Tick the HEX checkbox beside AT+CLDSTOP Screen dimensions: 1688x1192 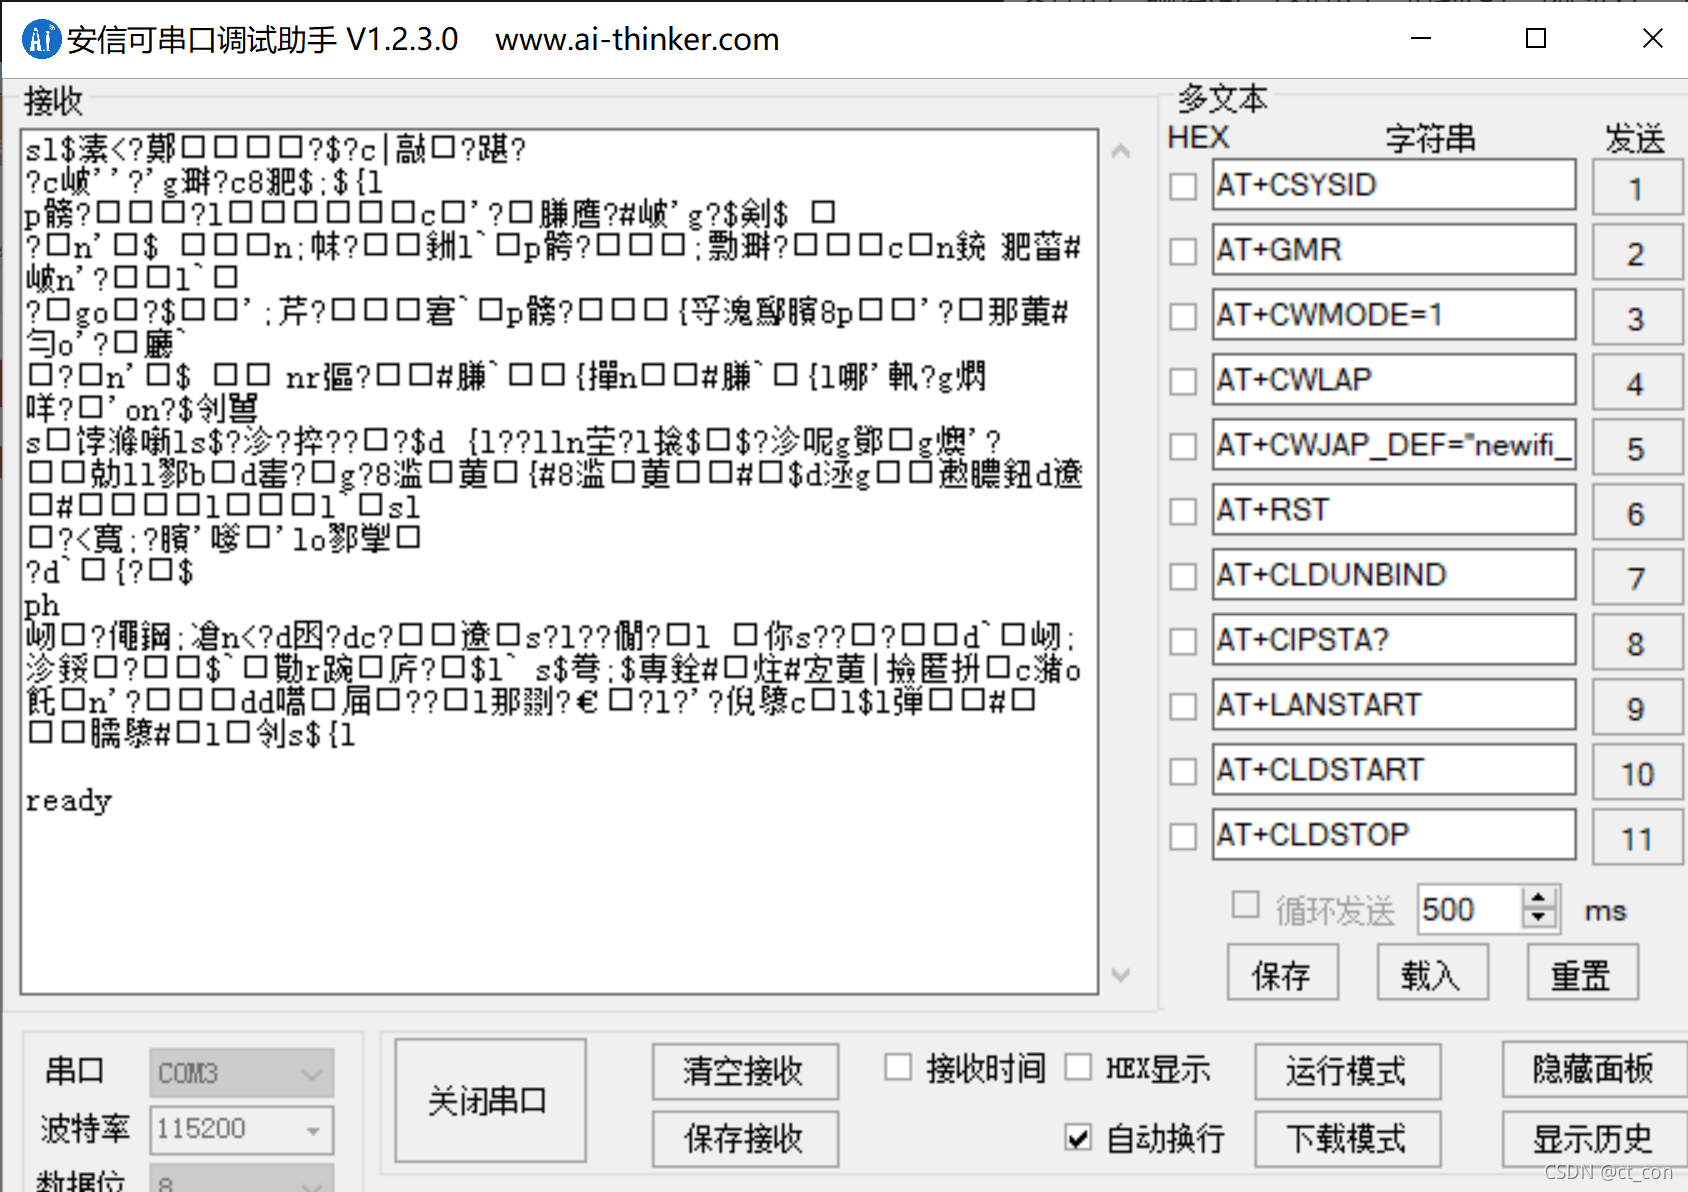pos(1183,837)
